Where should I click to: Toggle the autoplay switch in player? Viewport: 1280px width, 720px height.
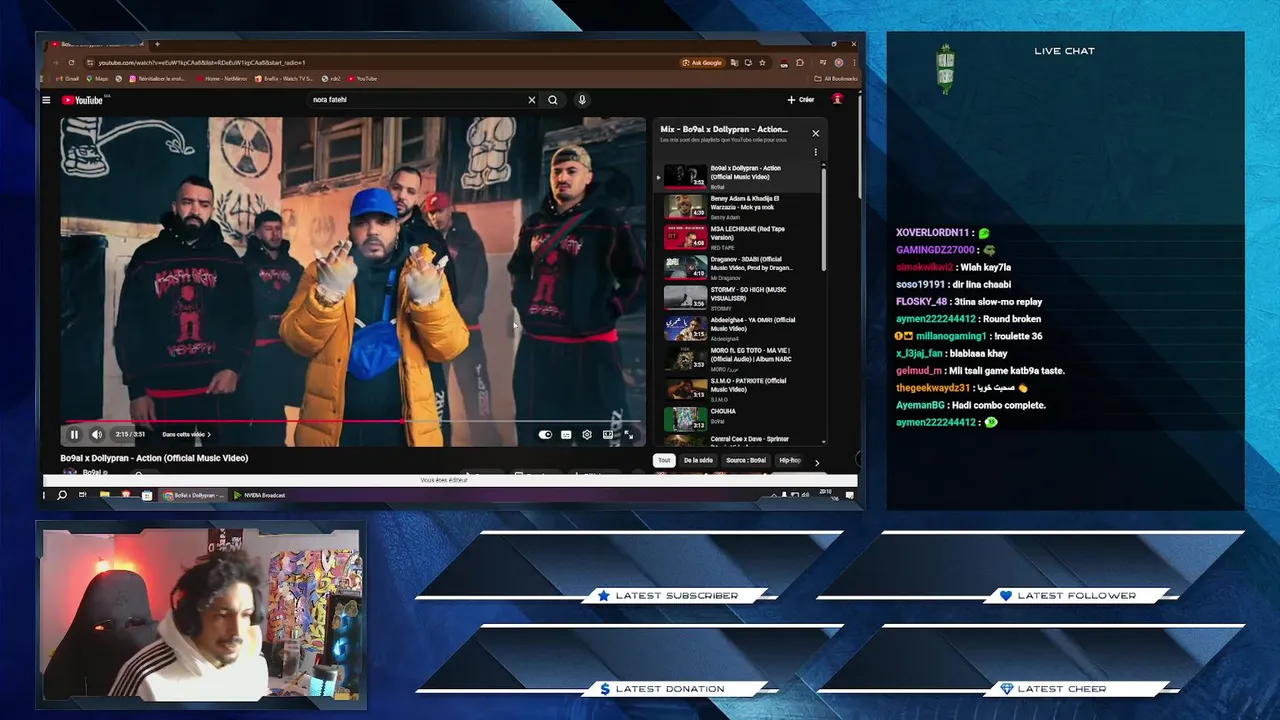(x=545, y=434)
